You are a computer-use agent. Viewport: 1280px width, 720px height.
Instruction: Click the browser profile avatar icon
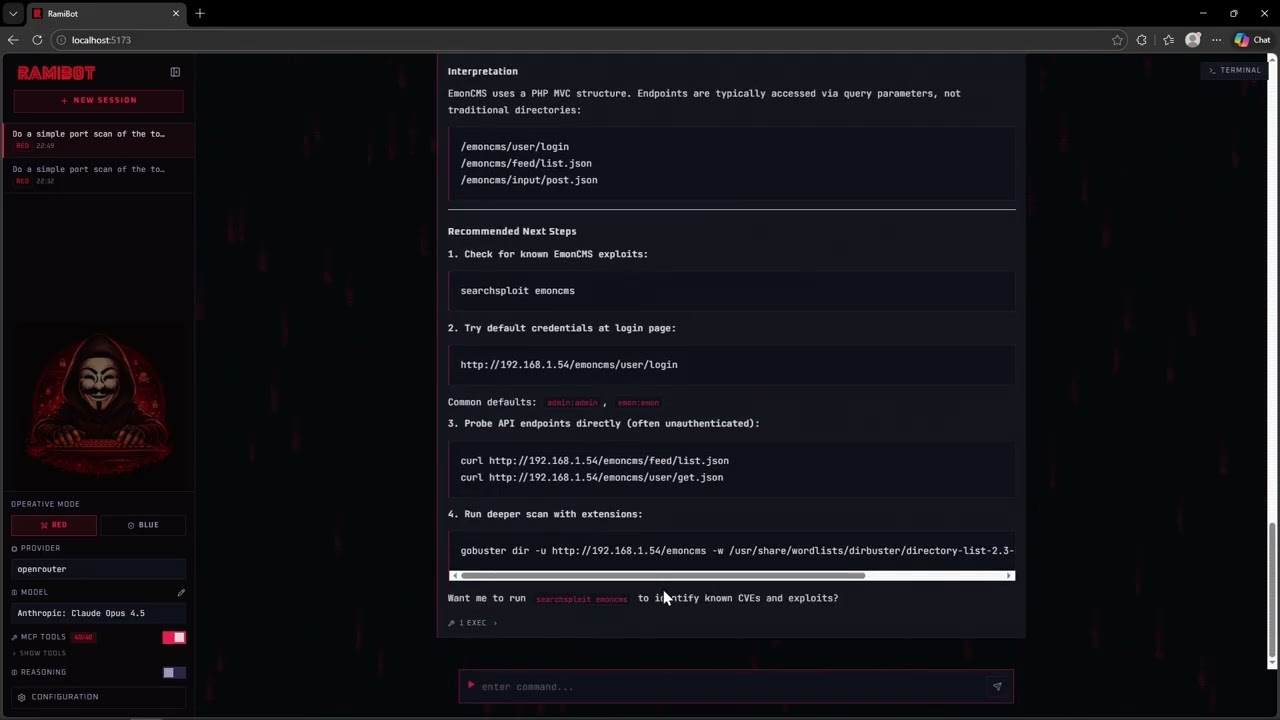pyautogui.click(x=1193, y=40)
